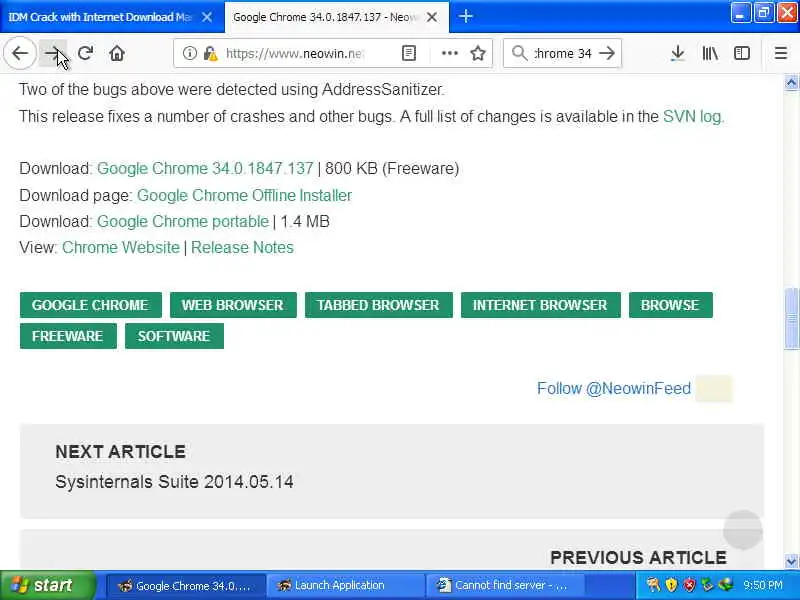Open the downloads panel
This screenshot has height=600, width=800.
(677, 53)
